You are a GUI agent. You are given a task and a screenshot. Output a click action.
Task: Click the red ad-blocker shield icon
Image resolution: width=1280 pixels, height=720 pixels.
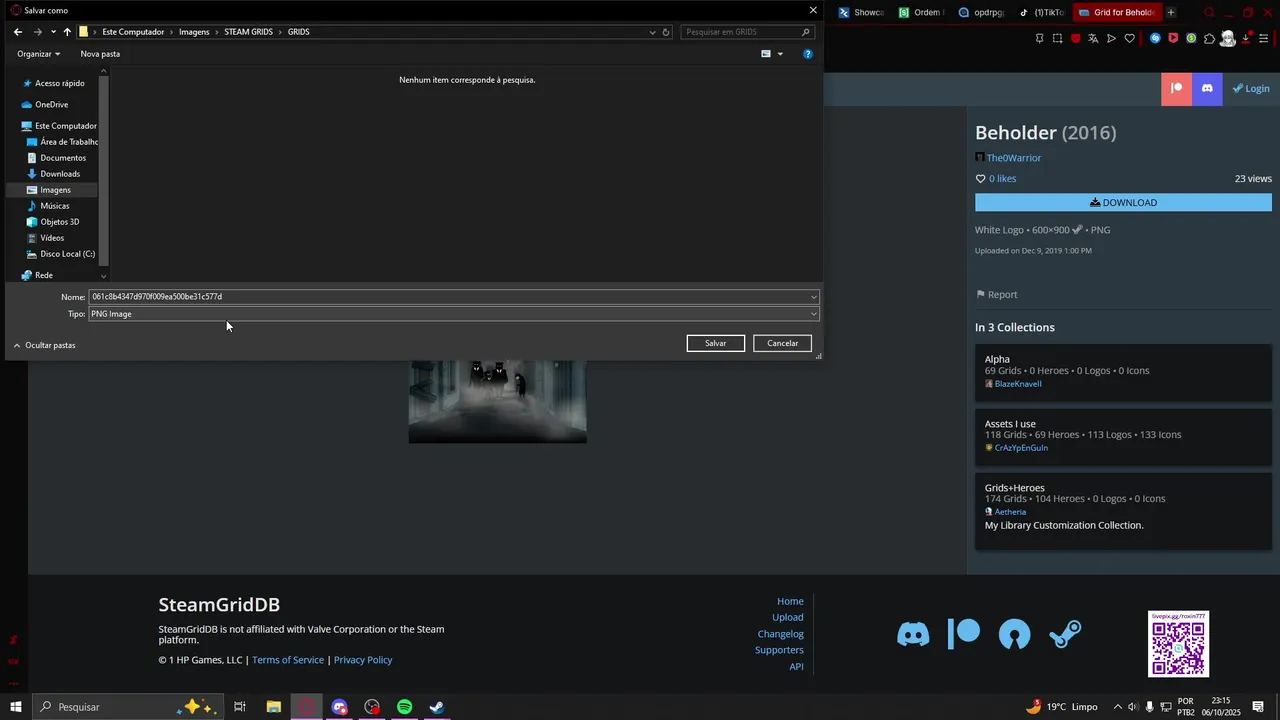[x=1075, y=39]
